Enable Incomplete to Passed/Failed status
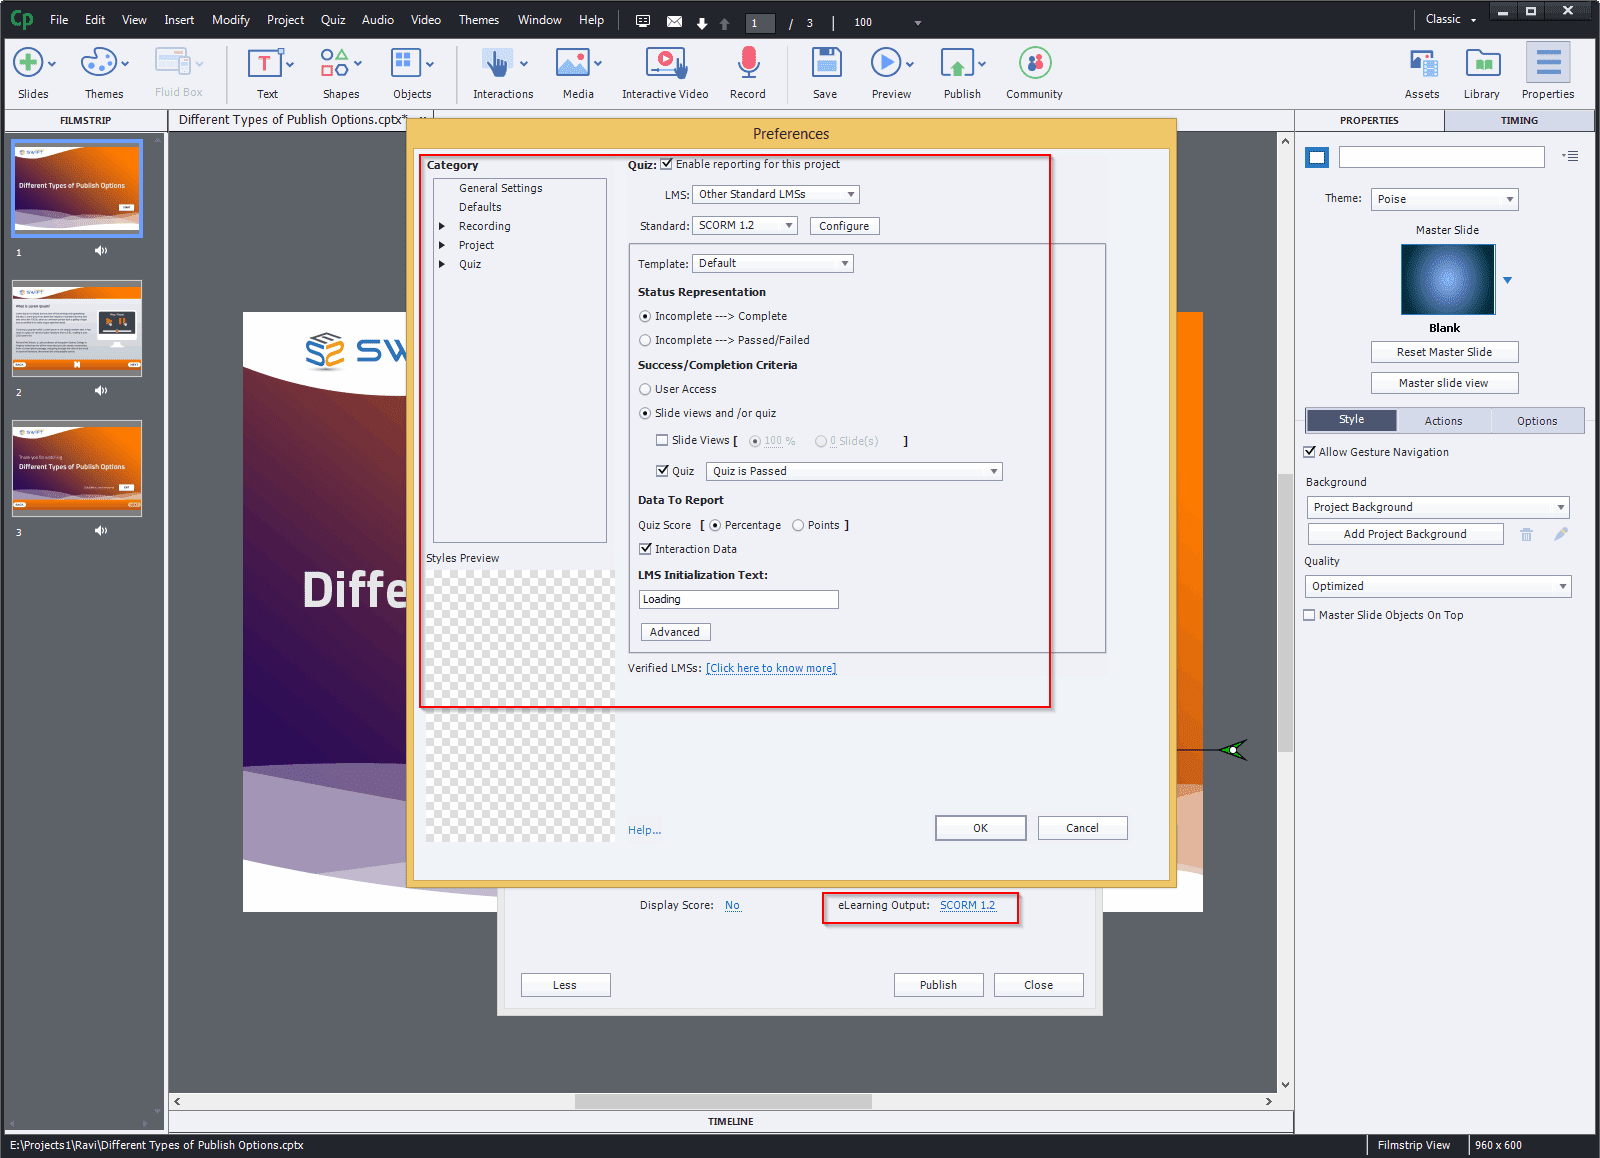Viewport: 1600px width, 1158px height. (645, 340)
